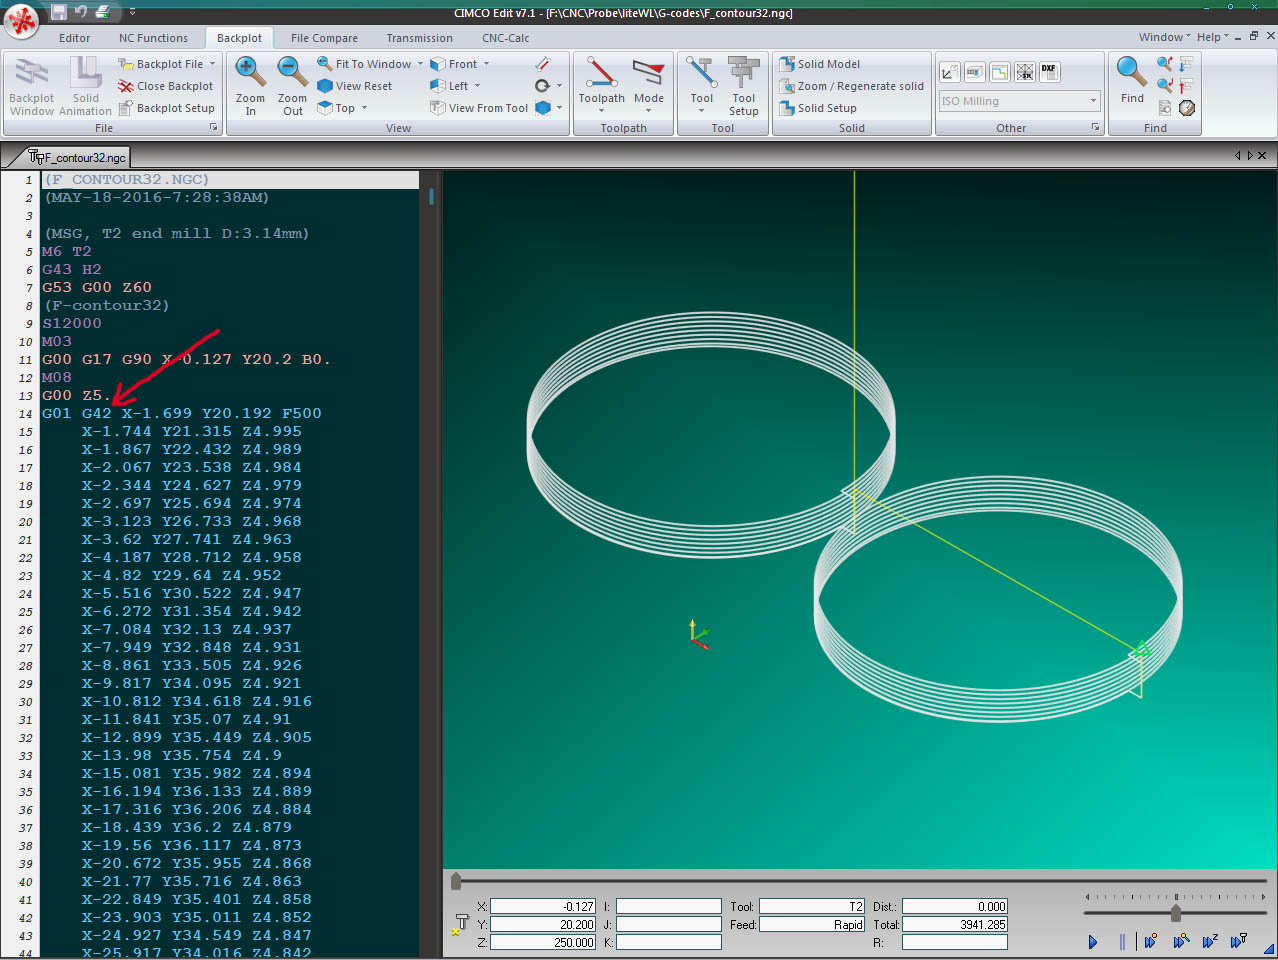Click the simulation speed slider handle

1176,913
